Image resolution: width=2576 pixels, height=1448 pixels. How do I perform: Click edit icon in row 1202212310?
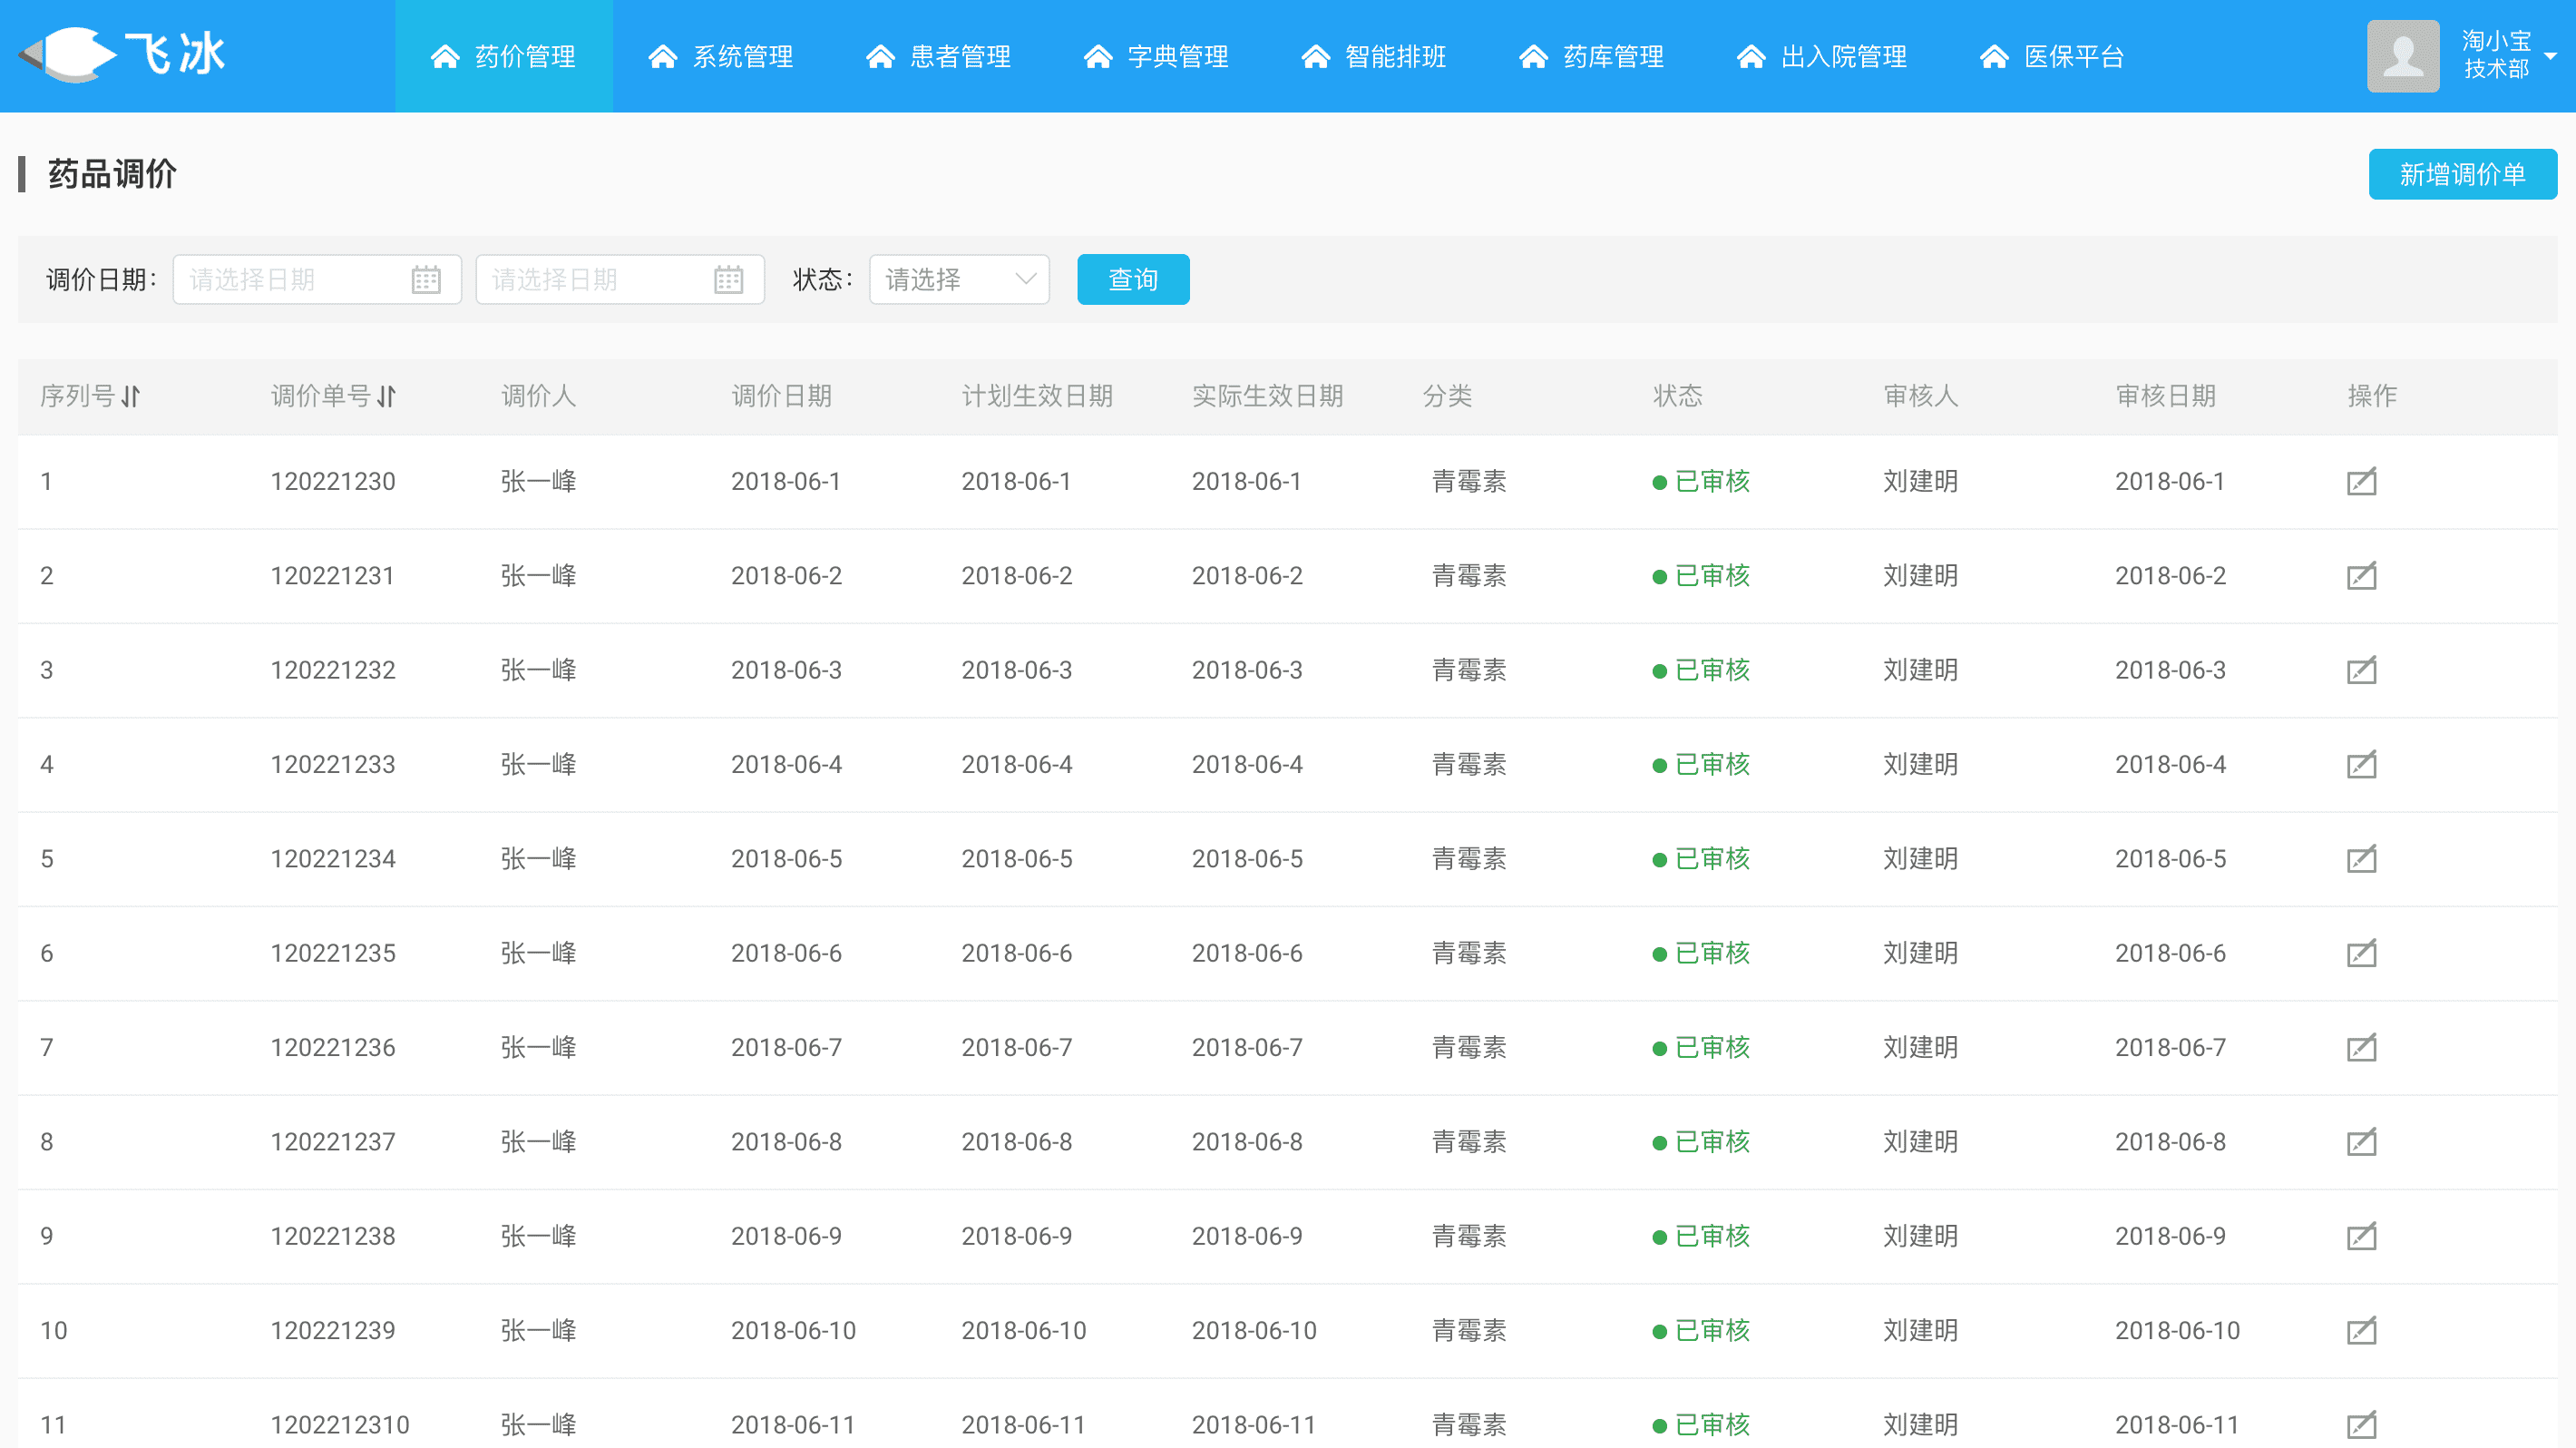point(2361,1424)
